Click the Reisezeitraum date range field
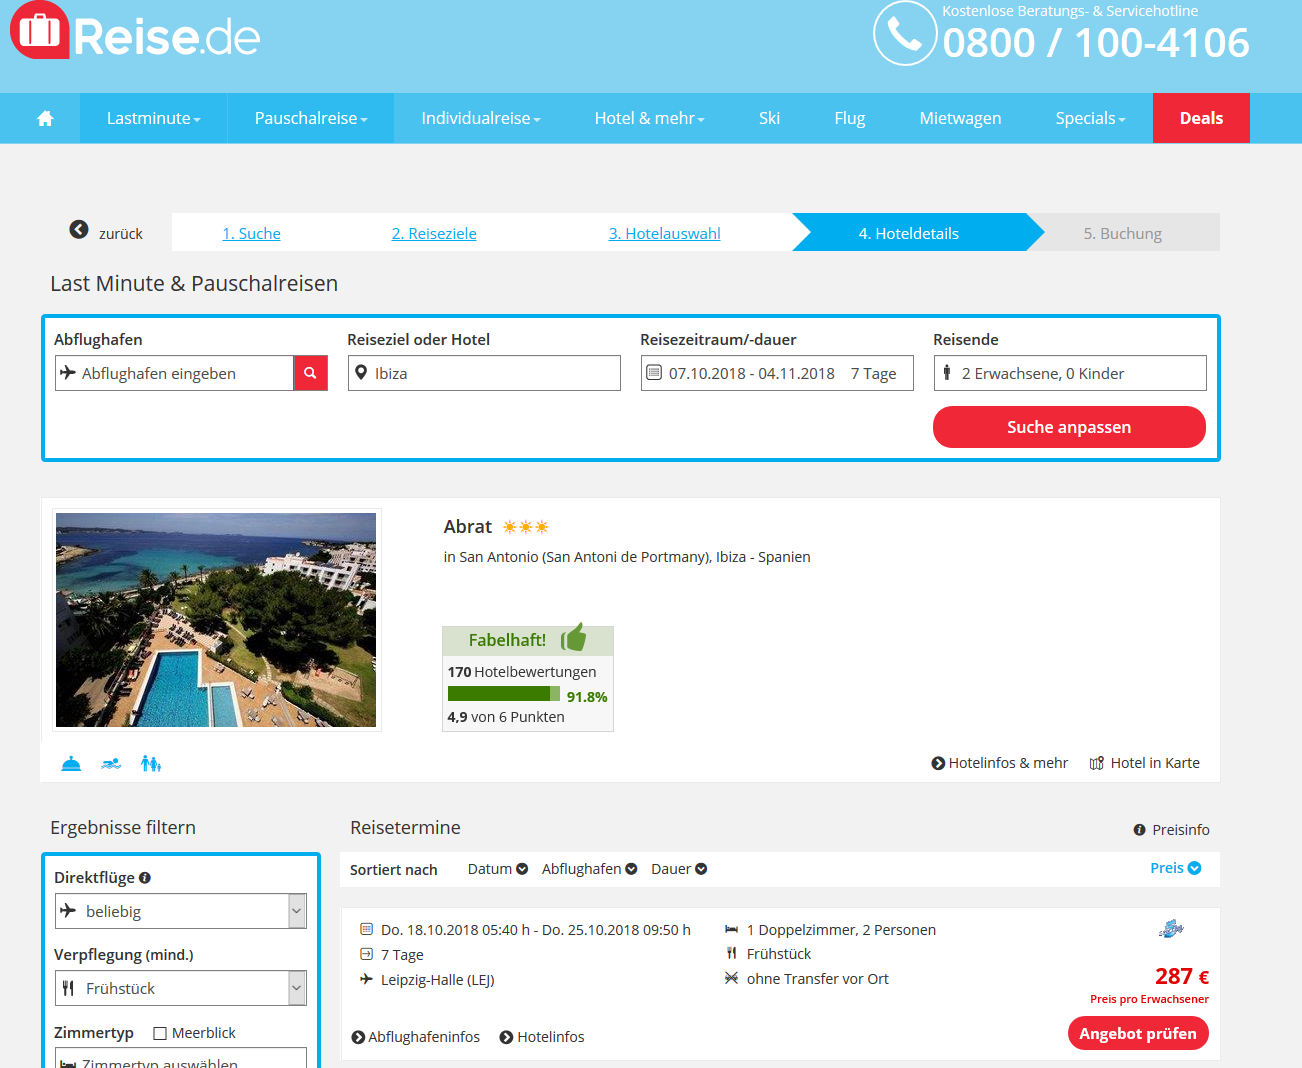 [x=777, y=373]
